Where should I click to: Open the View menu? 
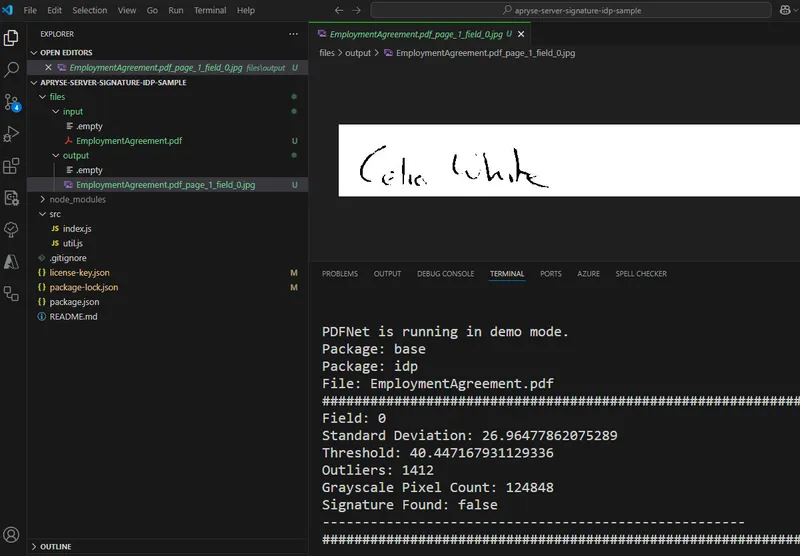[x=127, y=10]
